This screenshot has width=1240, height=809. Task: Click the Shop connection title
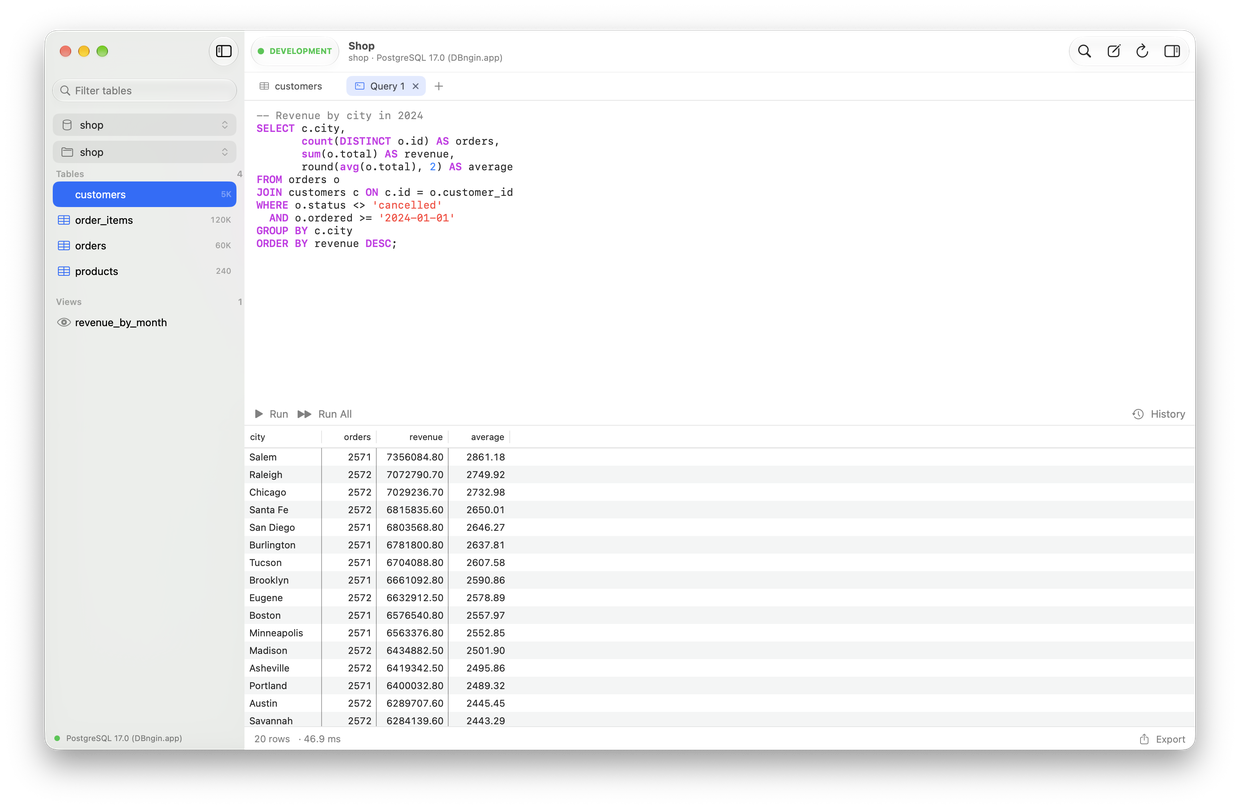coord(361,46)
